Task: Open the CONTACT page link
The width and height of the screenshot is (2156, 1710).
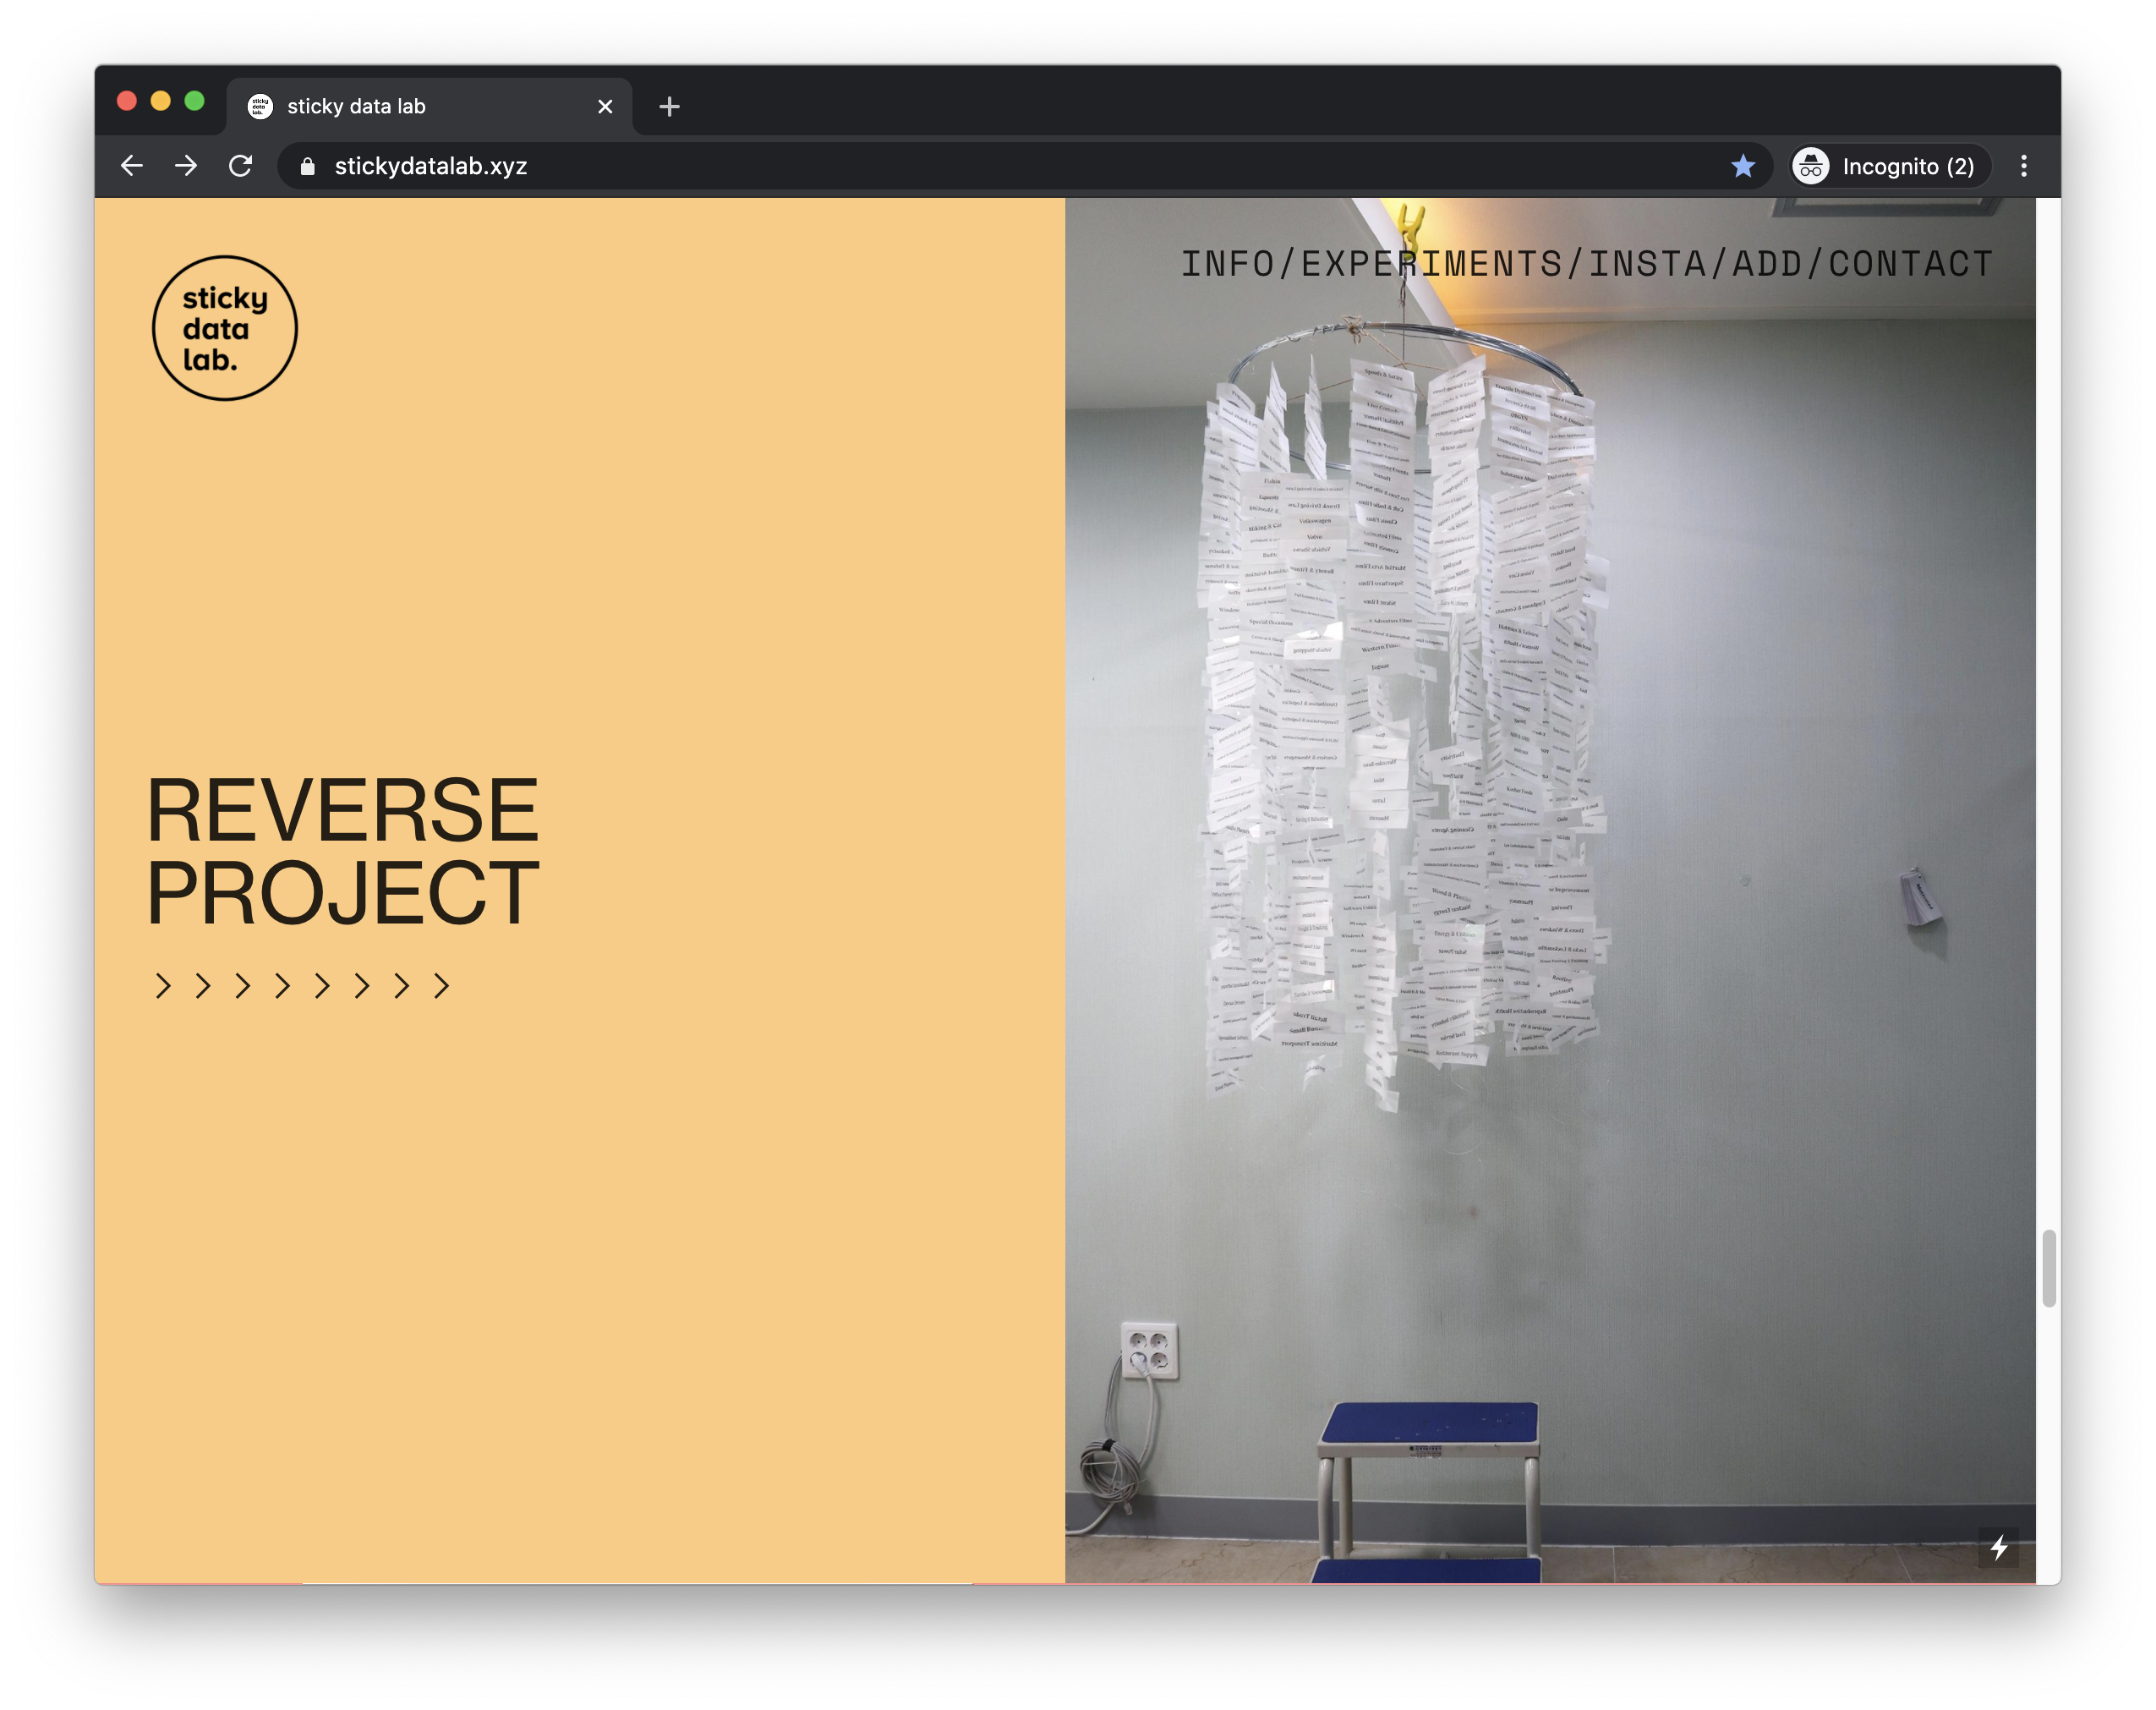Action: coord(1910,264)
